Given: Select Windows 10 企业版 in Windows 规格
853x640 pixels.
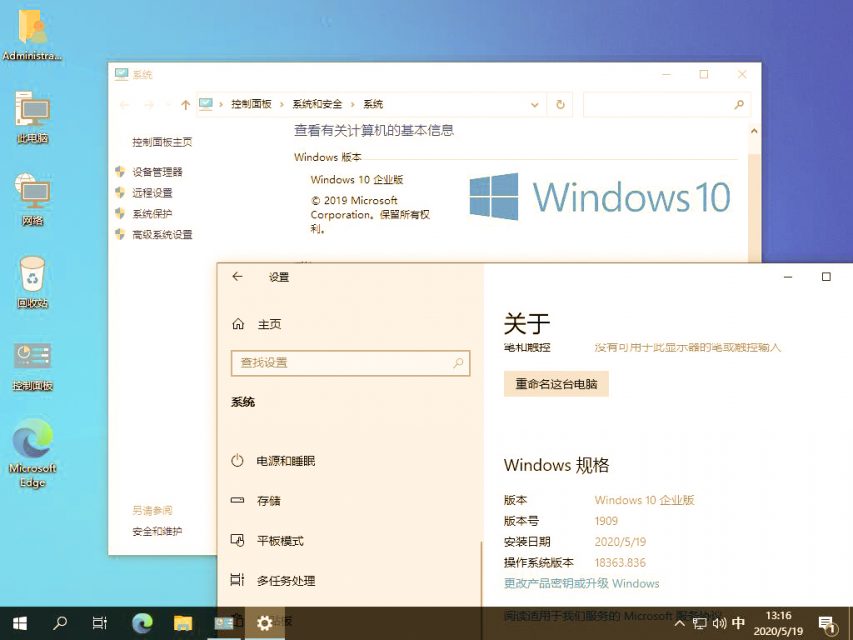Looking at the screenshot, I should tap(645, 500).
